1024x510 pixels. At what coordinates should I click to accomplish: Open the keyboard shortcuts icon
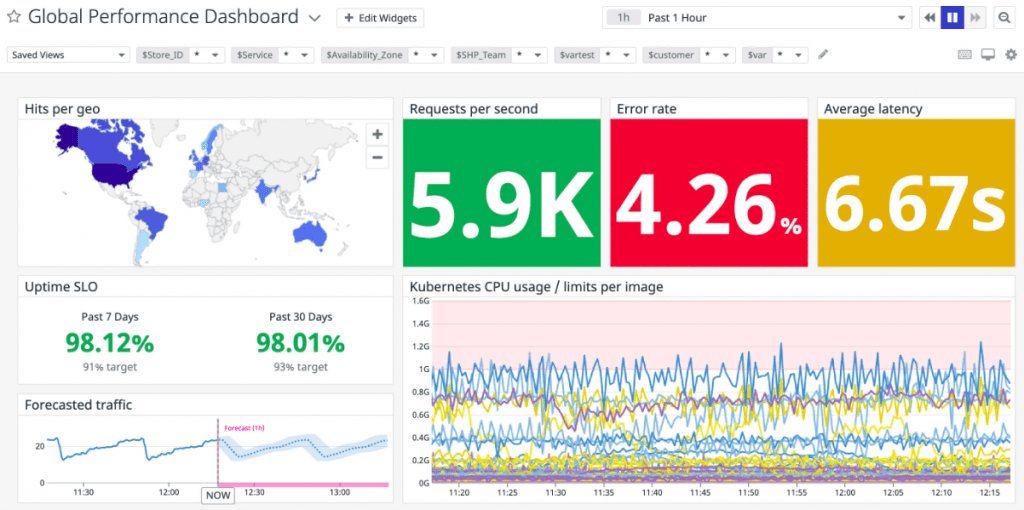pos(965,55)
